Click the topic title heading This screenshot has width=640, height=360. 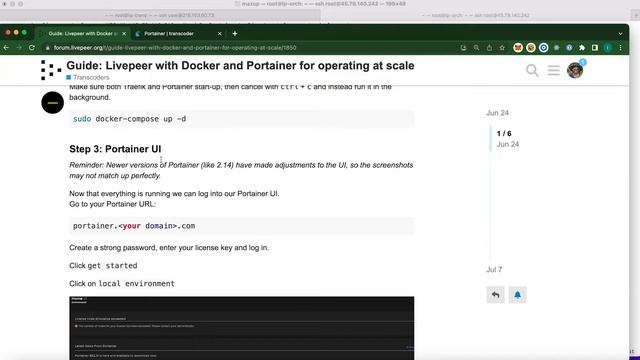tap(240, 66)
